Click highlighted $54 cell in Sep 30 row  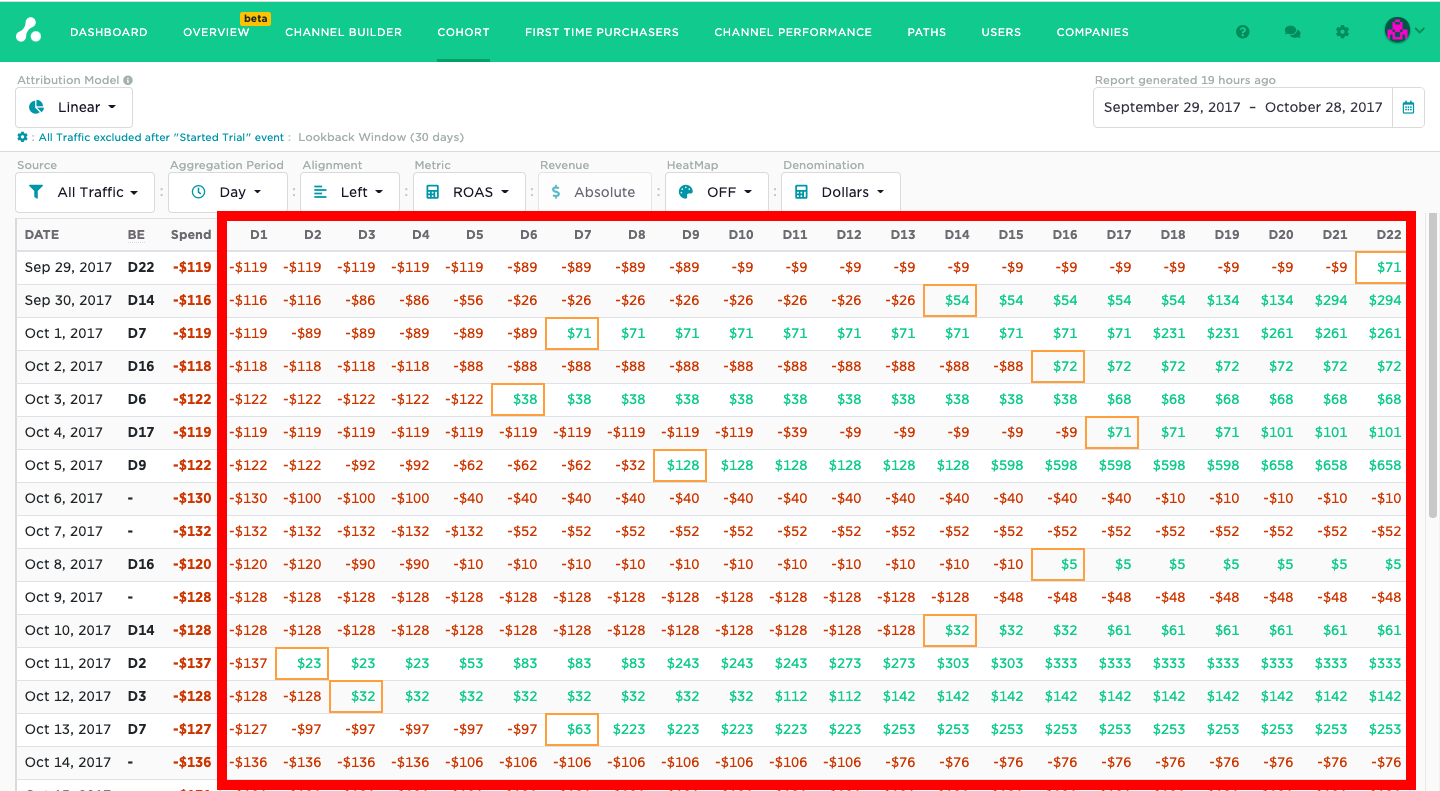click(x=950, y=300)
